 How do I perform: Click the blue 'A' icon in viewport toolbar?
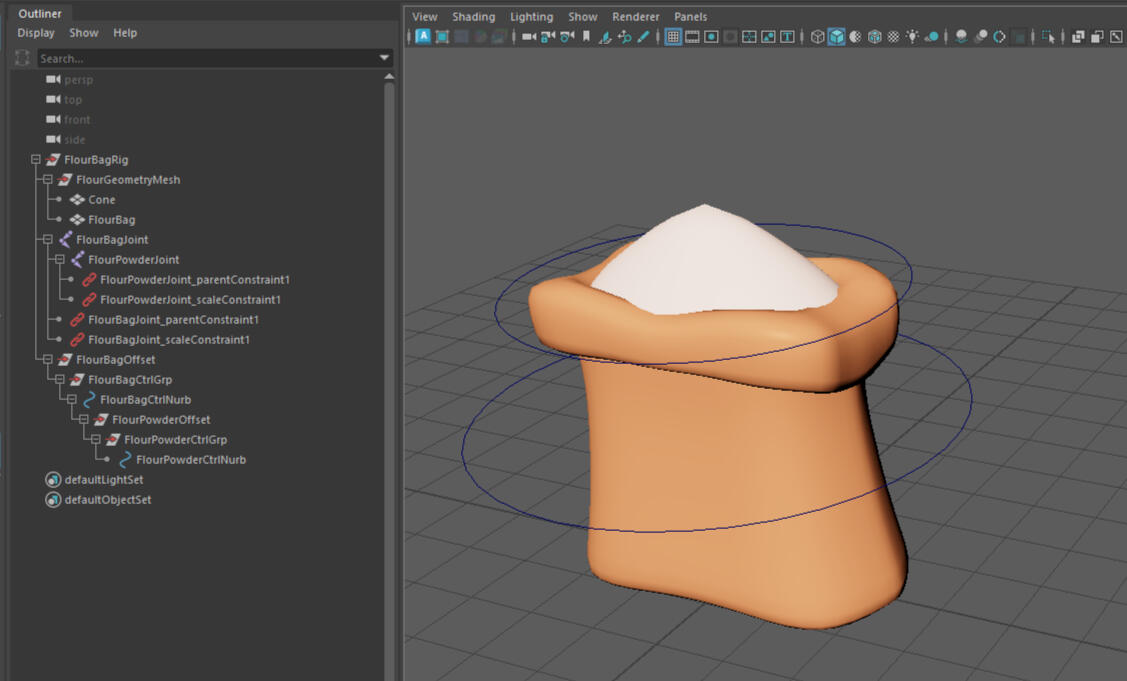click(423, 36)
